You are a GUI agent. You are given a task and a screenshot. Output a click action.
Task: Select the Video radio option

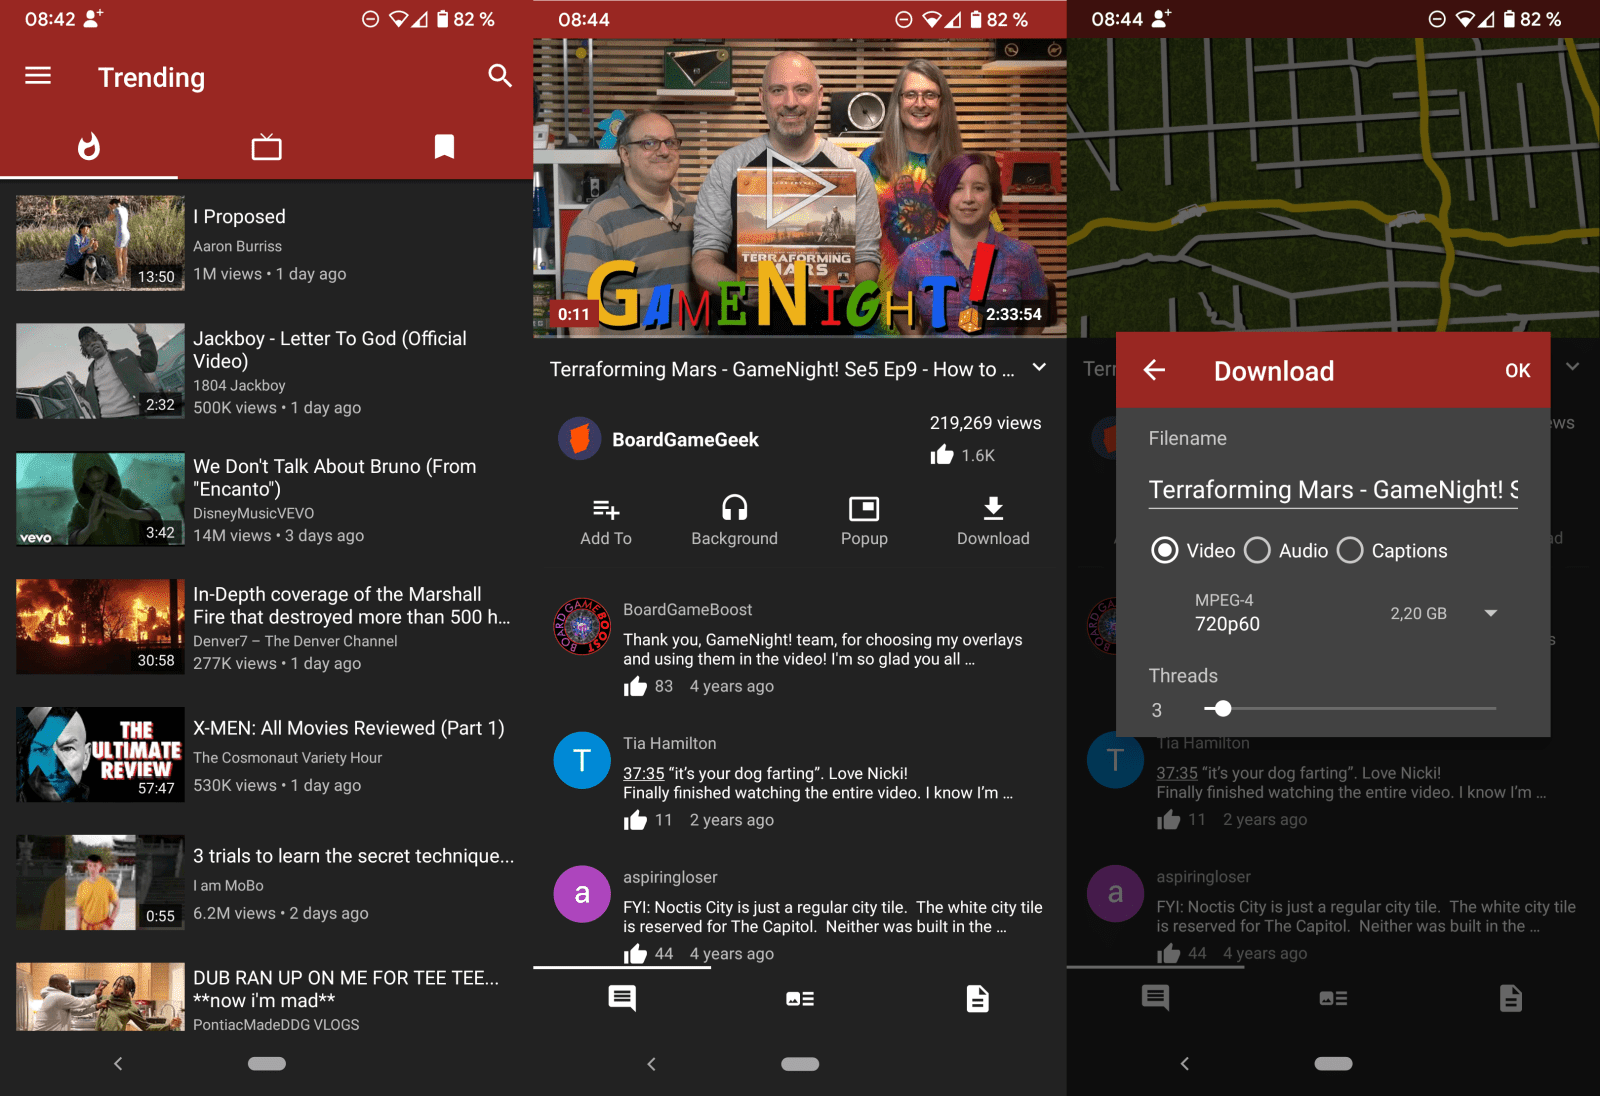1165,550
